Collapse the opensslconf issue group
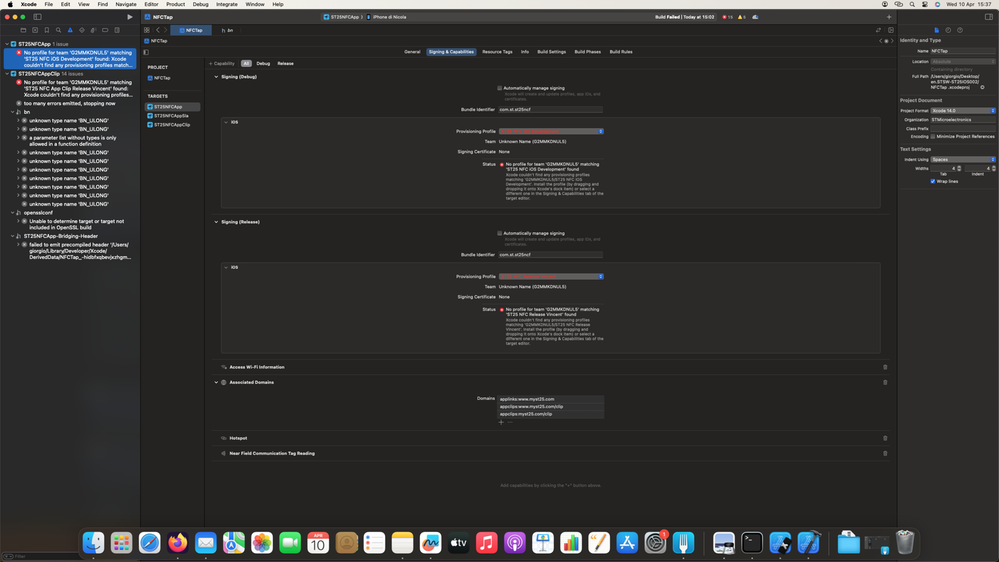The height and width of the screenshot is (562, 999). [12, 213]
